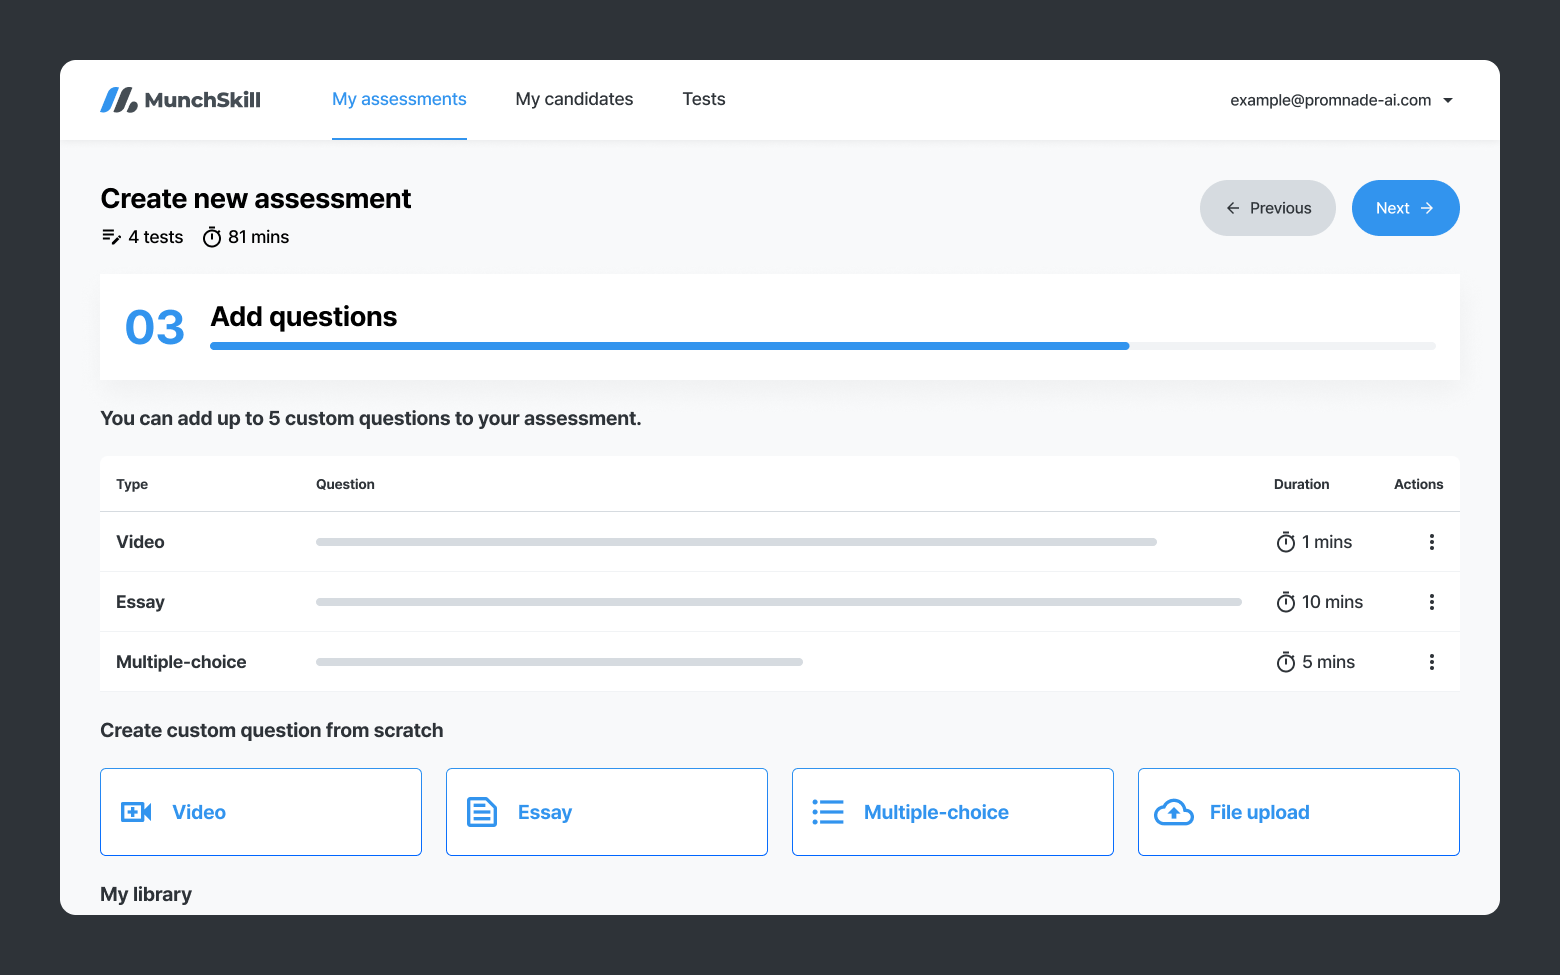Create a custom Video question
The image size is (1560, 975).
pyautogui.click(x=261, y=812)
